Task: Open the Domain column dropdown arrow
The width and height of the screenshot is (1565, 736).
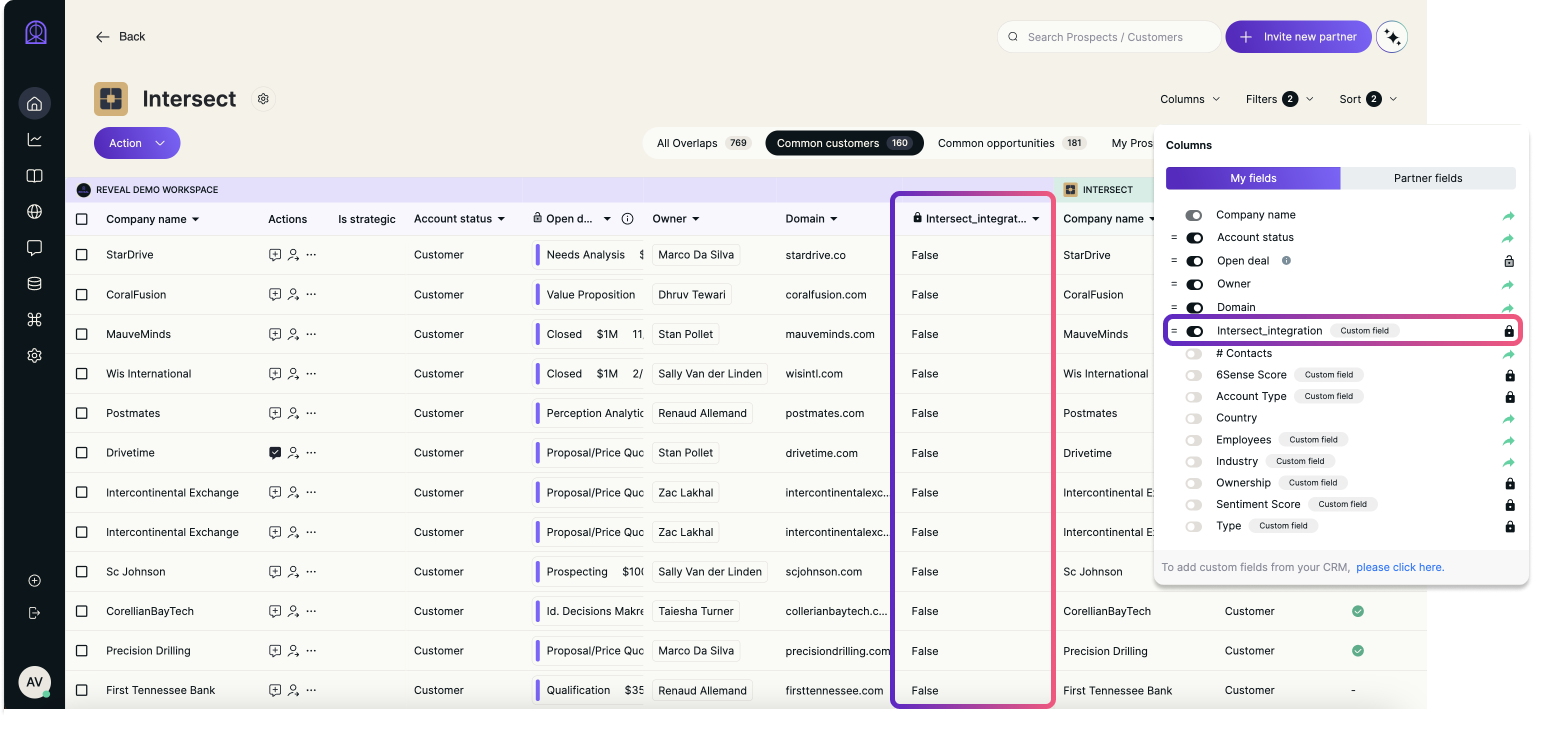Action: pyautogui.click(x=833, y=219)
